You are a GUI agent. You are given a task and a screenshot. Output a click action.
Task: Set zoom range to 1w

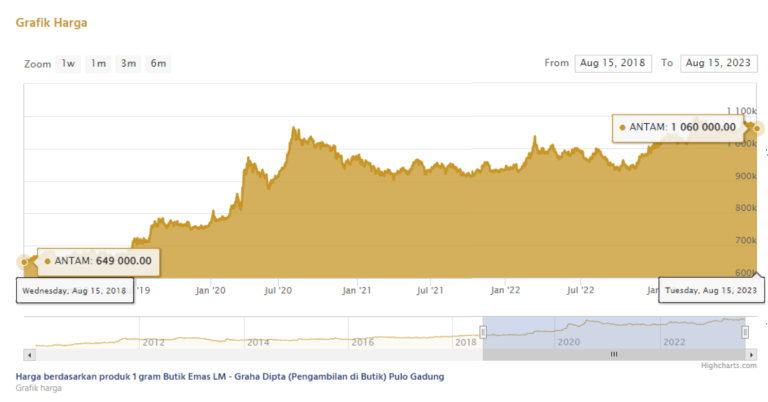(68, 64)
